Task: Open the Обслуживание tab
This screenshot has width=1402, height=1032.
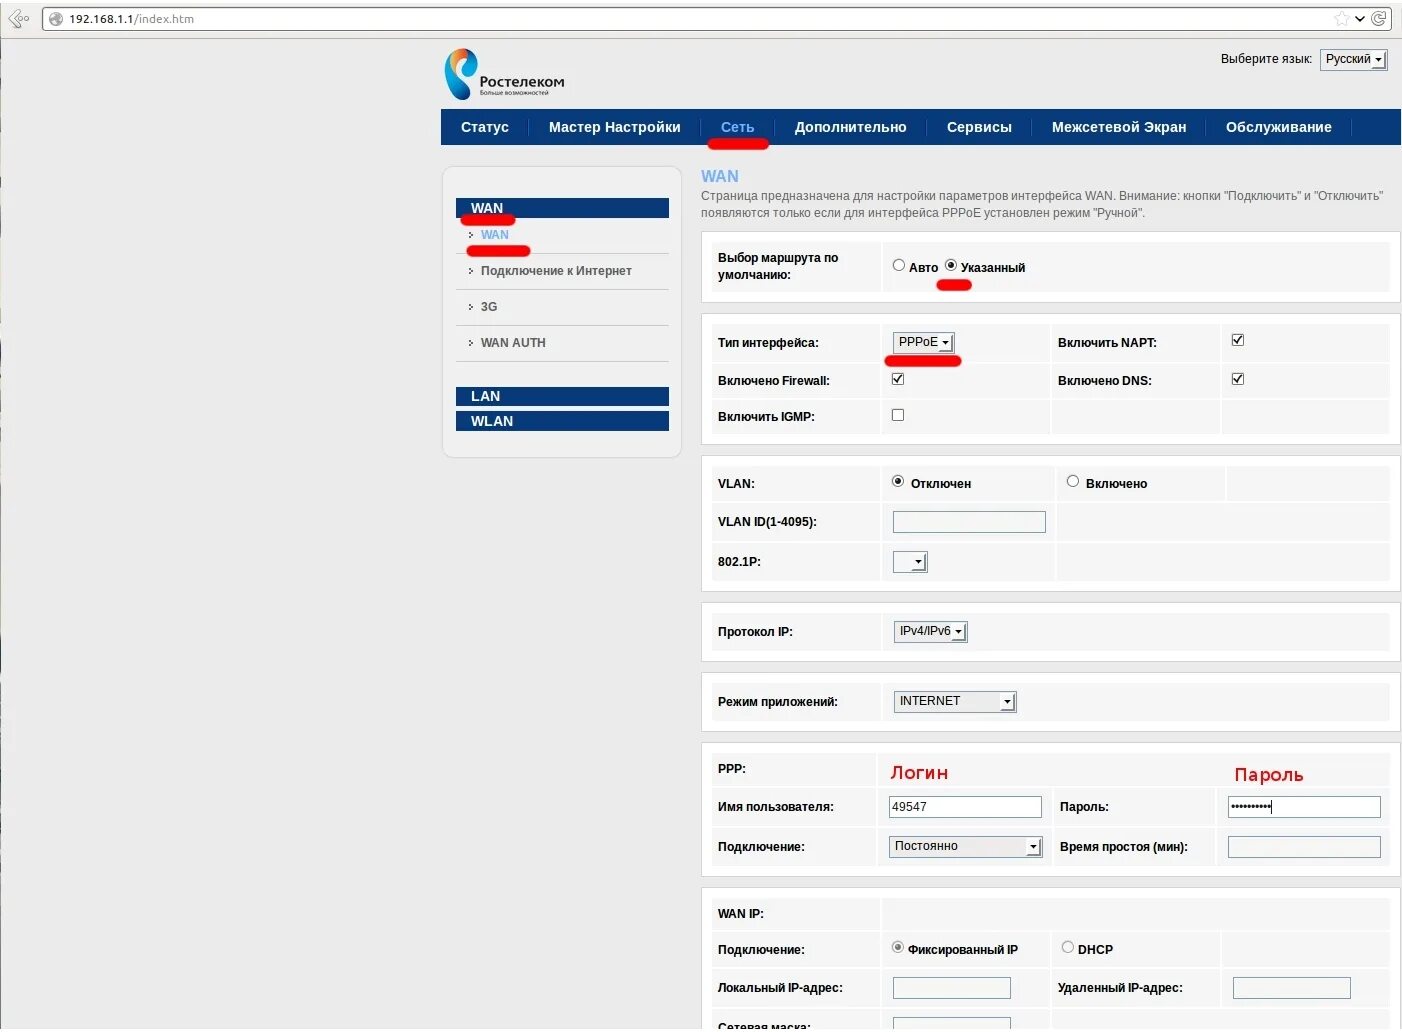Action: coord(1279,127)
